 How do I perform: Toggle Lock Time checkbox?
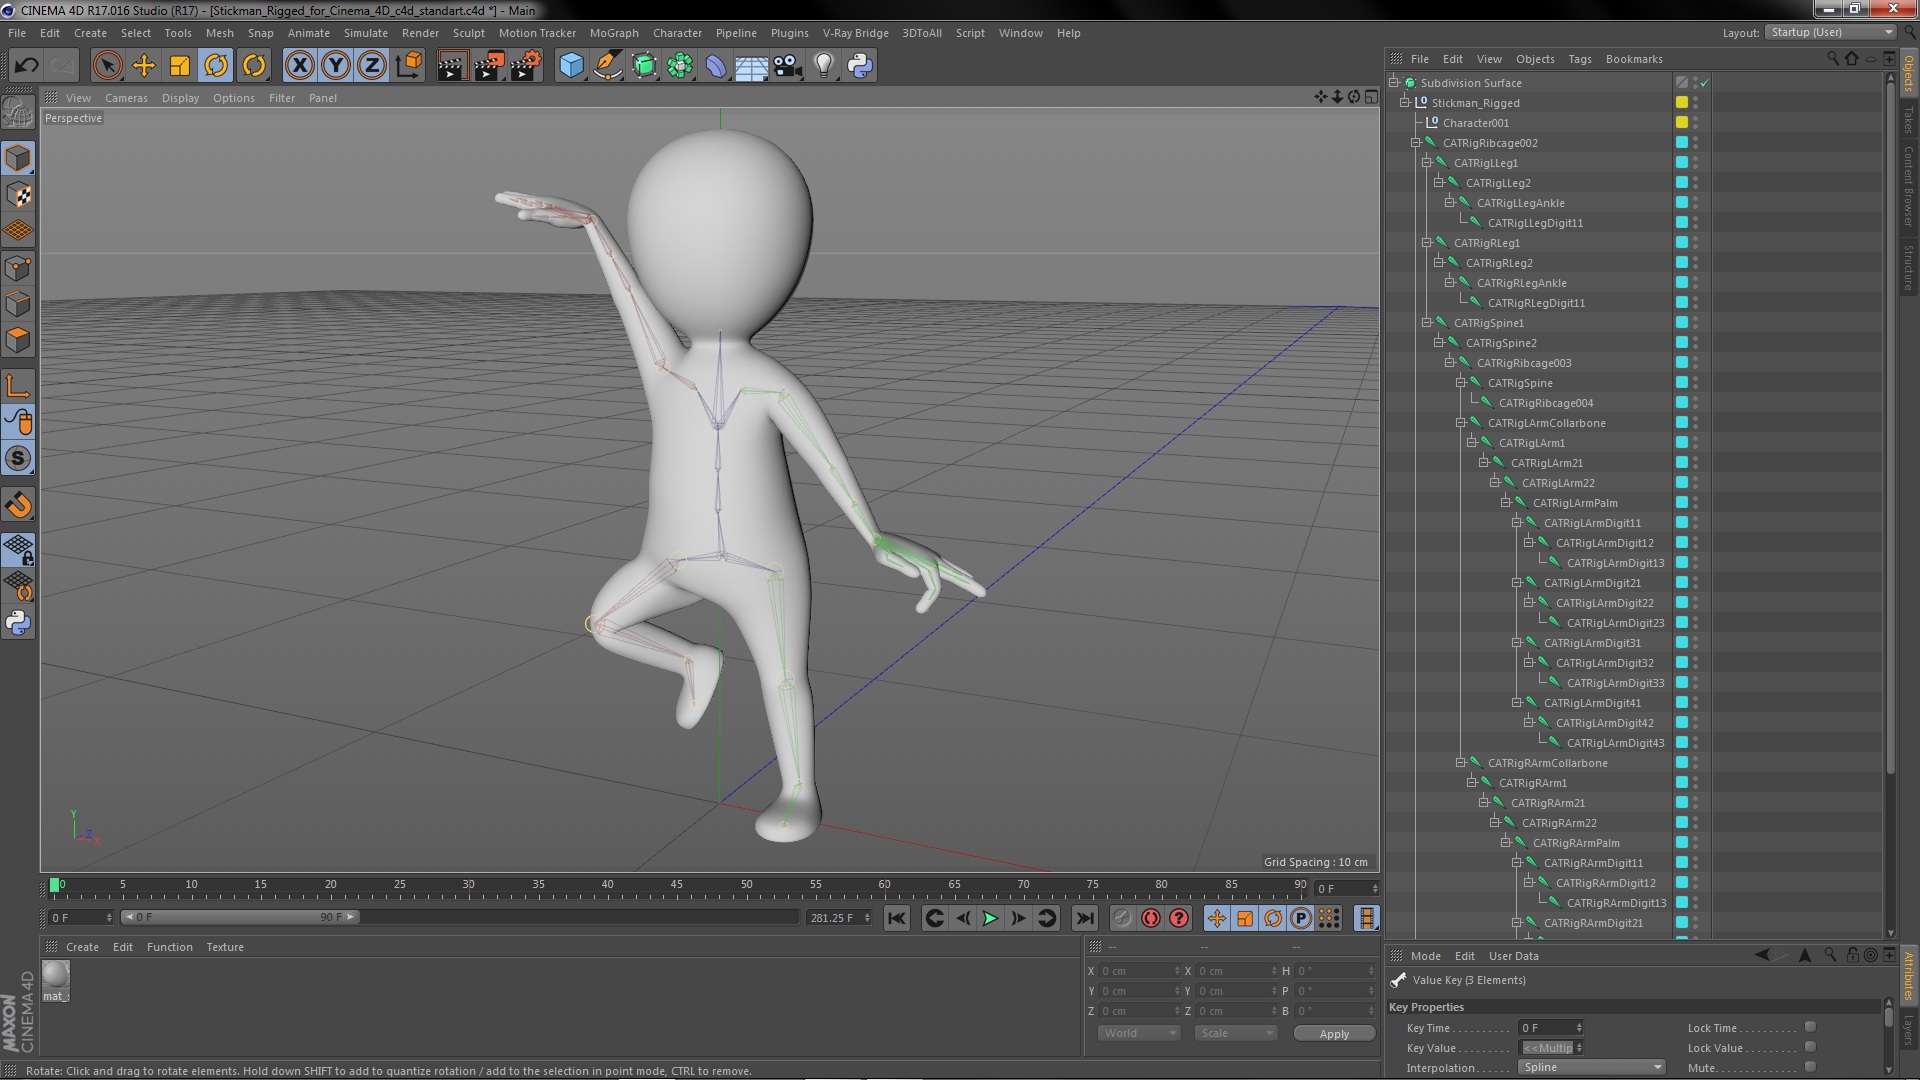(x=1810, y=1027)
